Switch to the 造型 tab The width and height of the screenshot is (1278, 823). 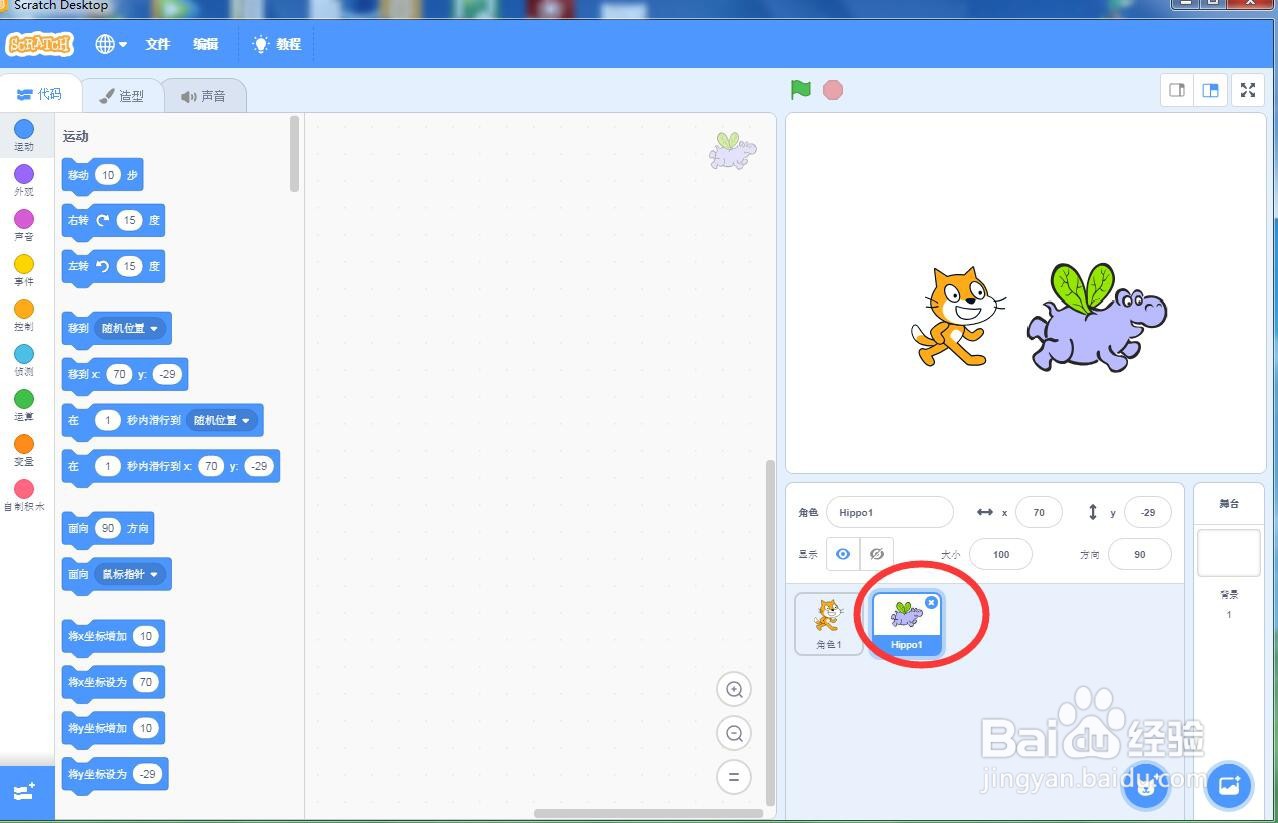coord(122,96)
